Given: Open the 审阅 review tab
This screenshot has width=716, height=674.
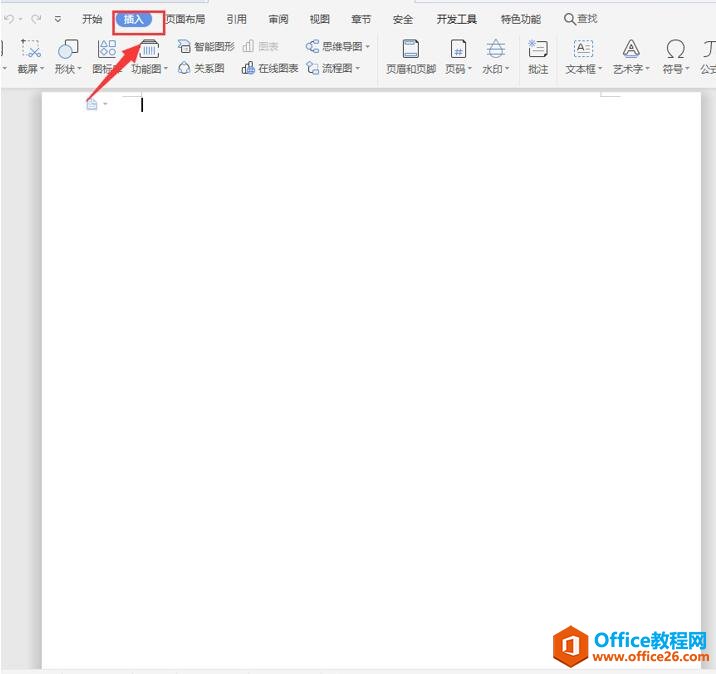Looking at the screenshot, I should click(278, 19).
